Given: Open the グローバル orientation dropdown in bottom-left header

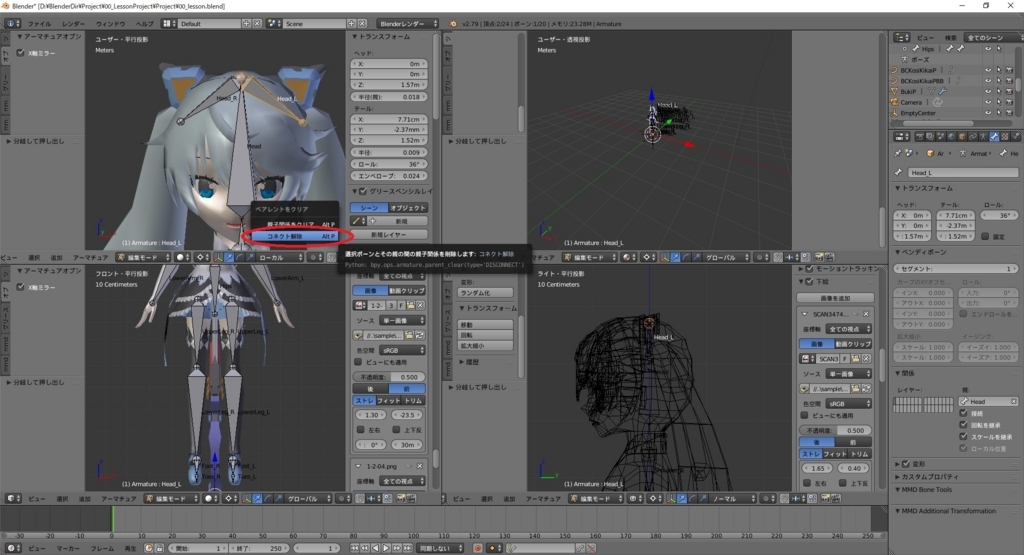Looking at the screenshot, I should coord(308,499).
